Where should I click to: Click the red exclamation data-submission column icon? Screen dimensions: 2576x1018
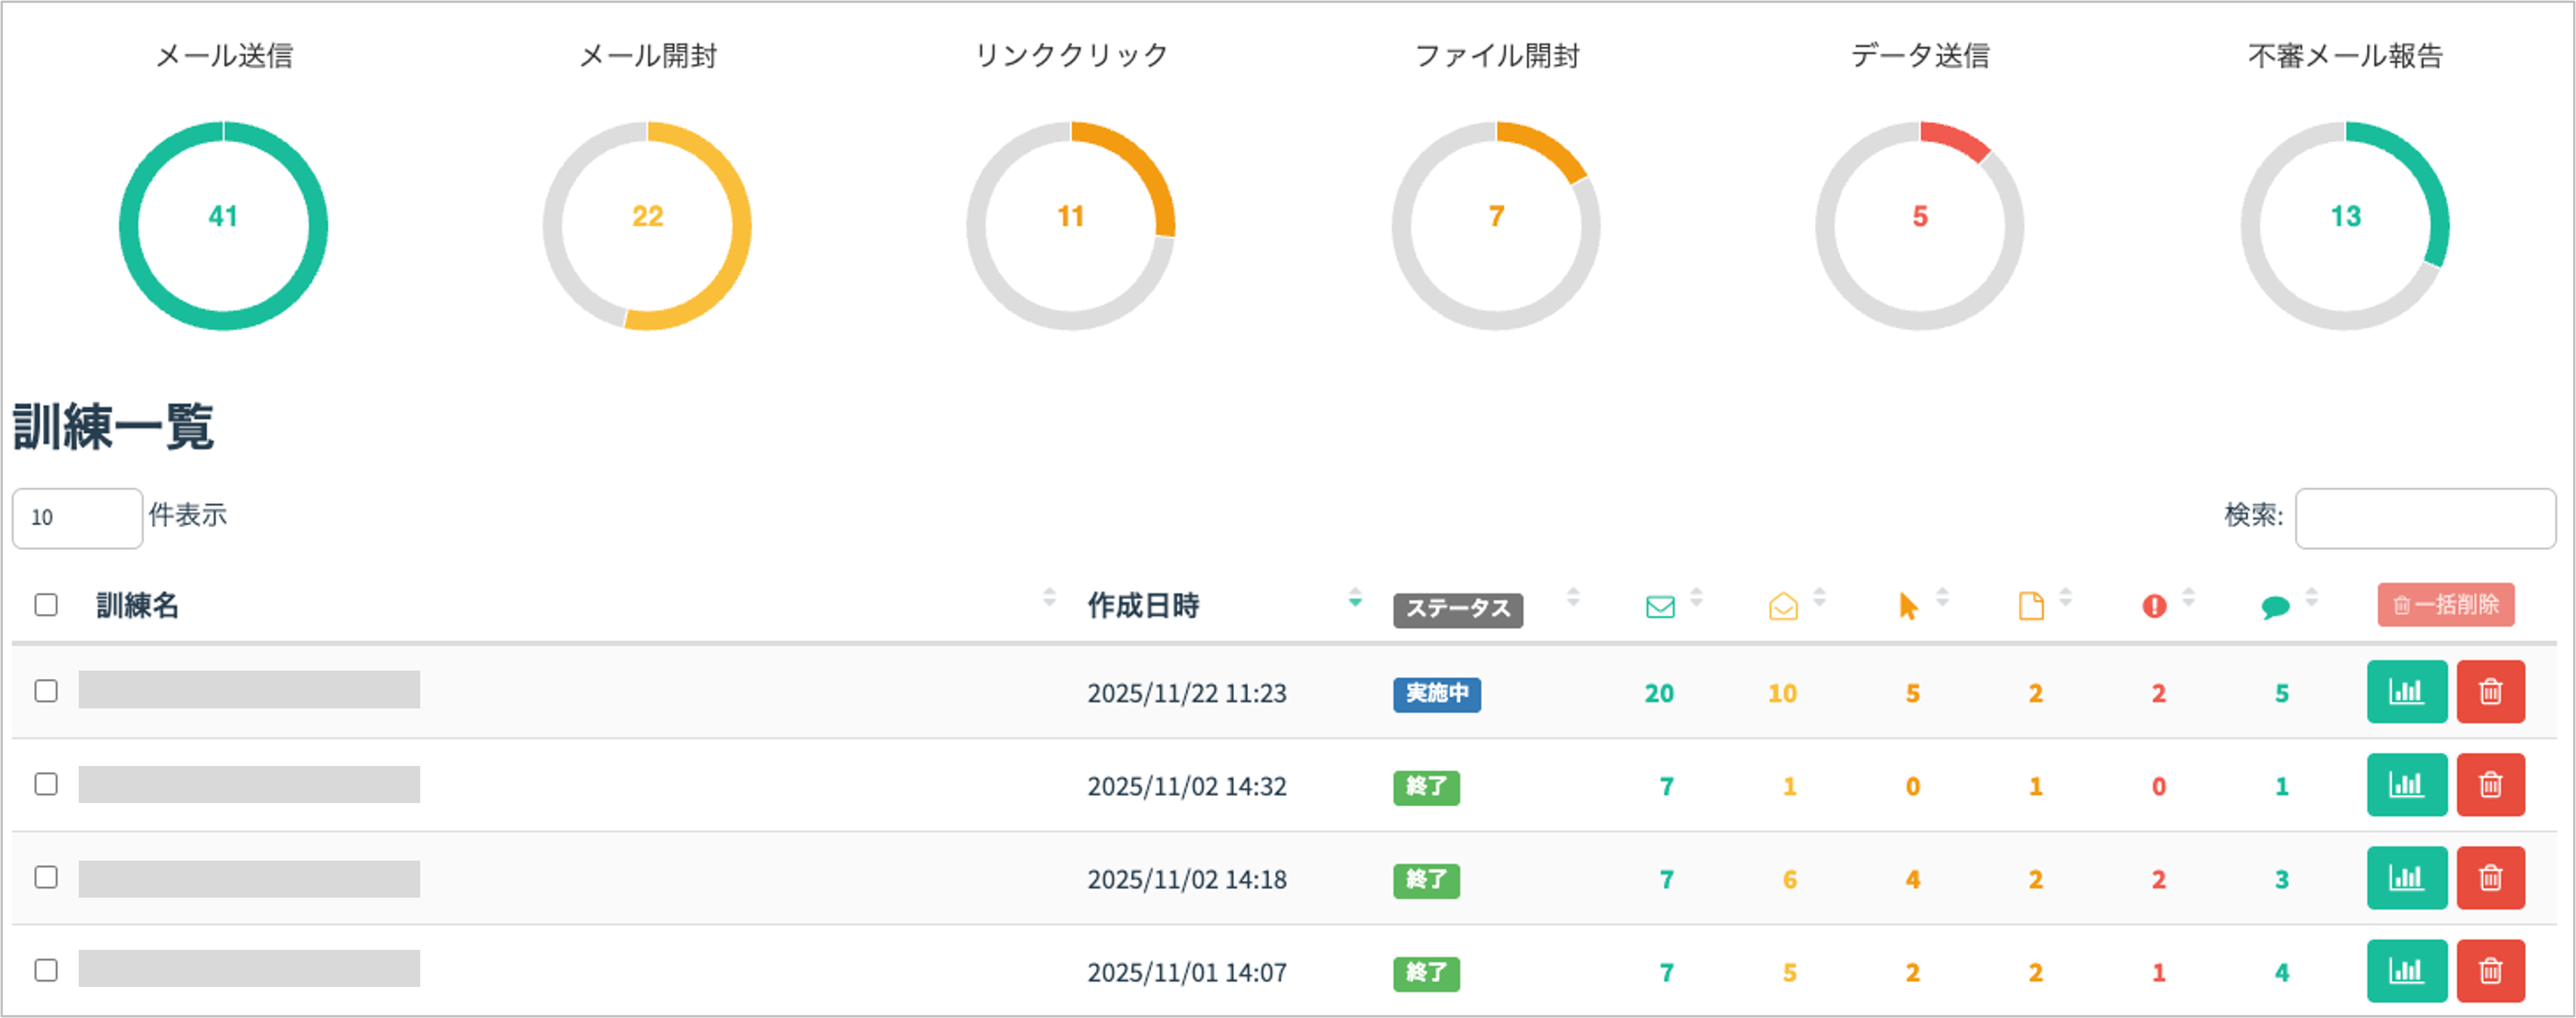(x=2154, y=606)
